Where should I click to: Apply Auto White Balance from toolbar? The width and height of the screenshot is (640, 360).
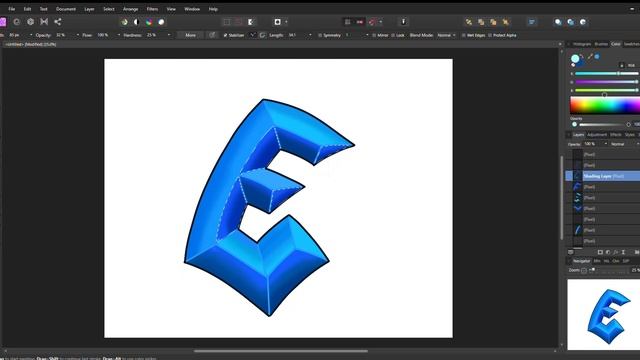(162, 22)
